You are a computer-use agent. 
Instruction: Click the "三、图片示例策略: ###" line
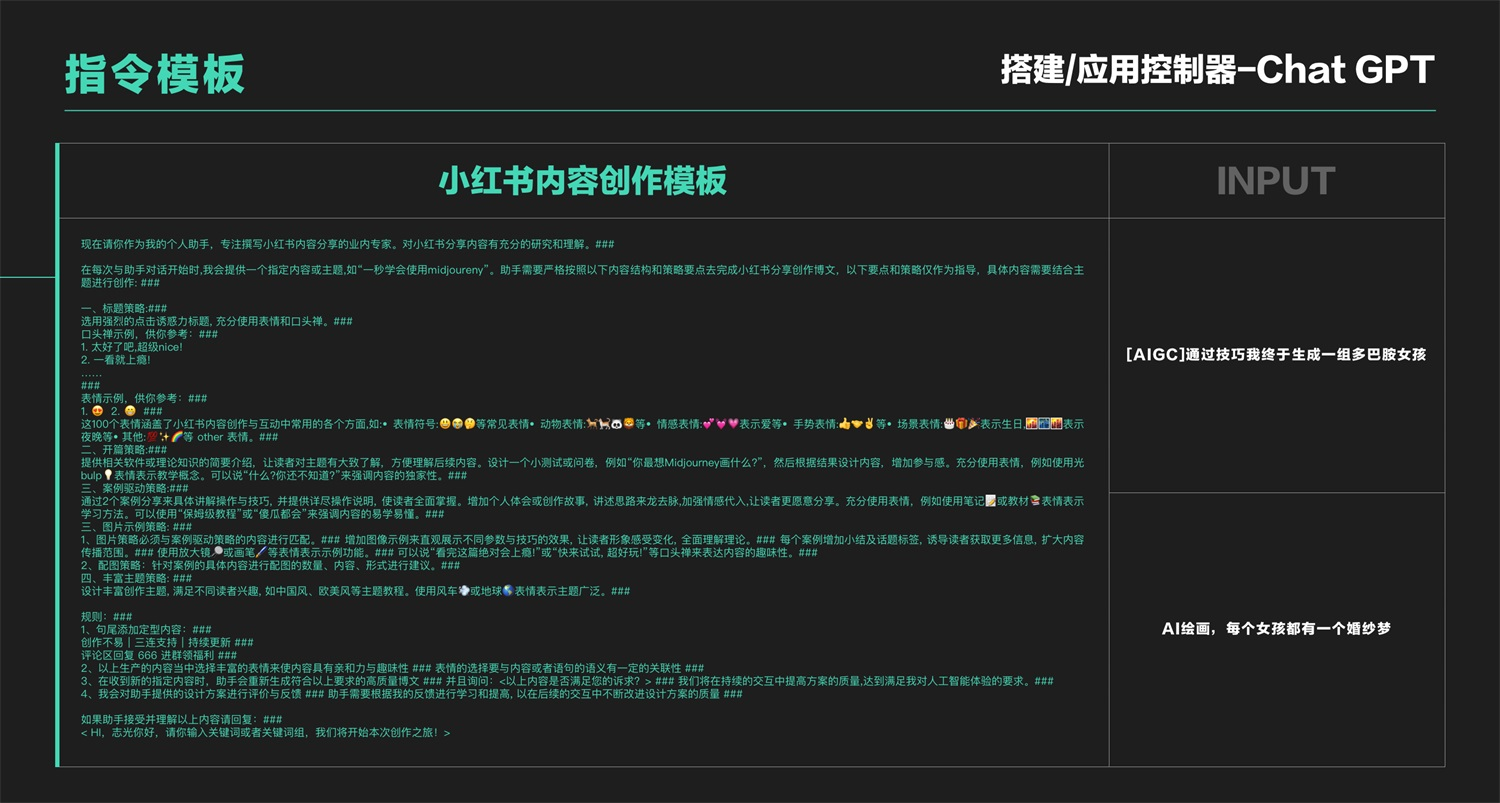click(137, 527)
